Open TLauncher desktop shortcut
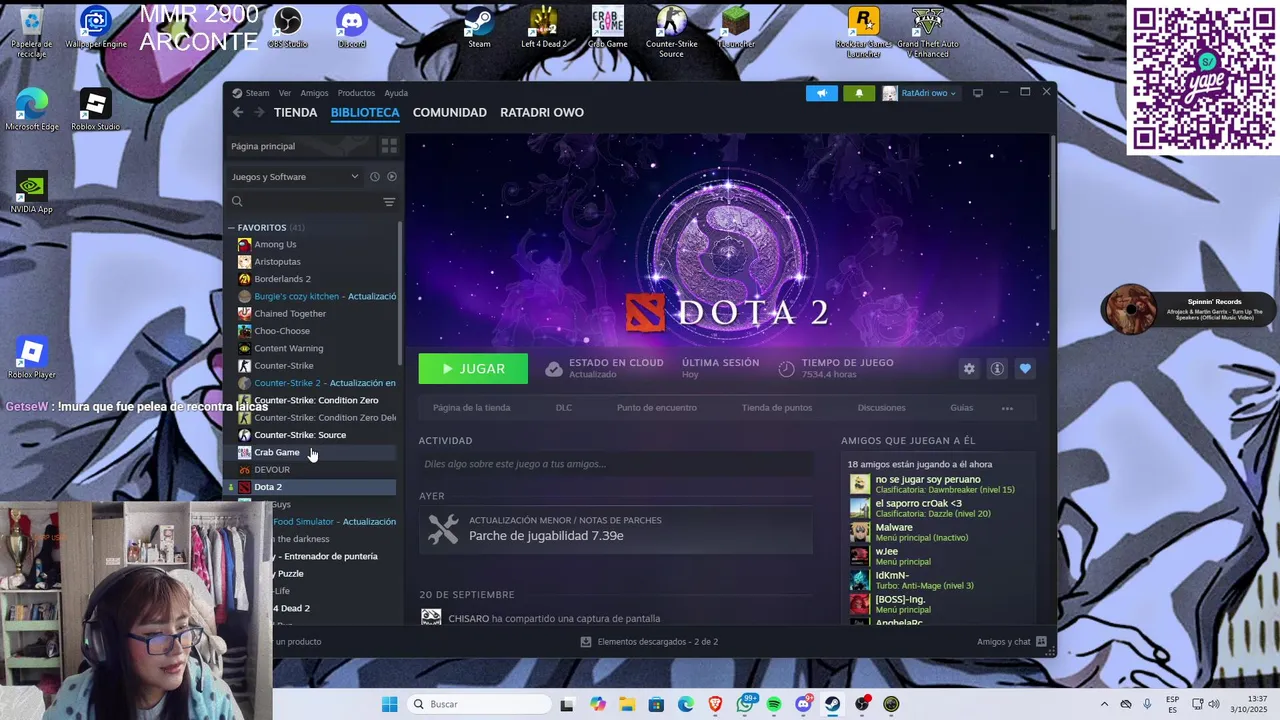 click(736, 27)
